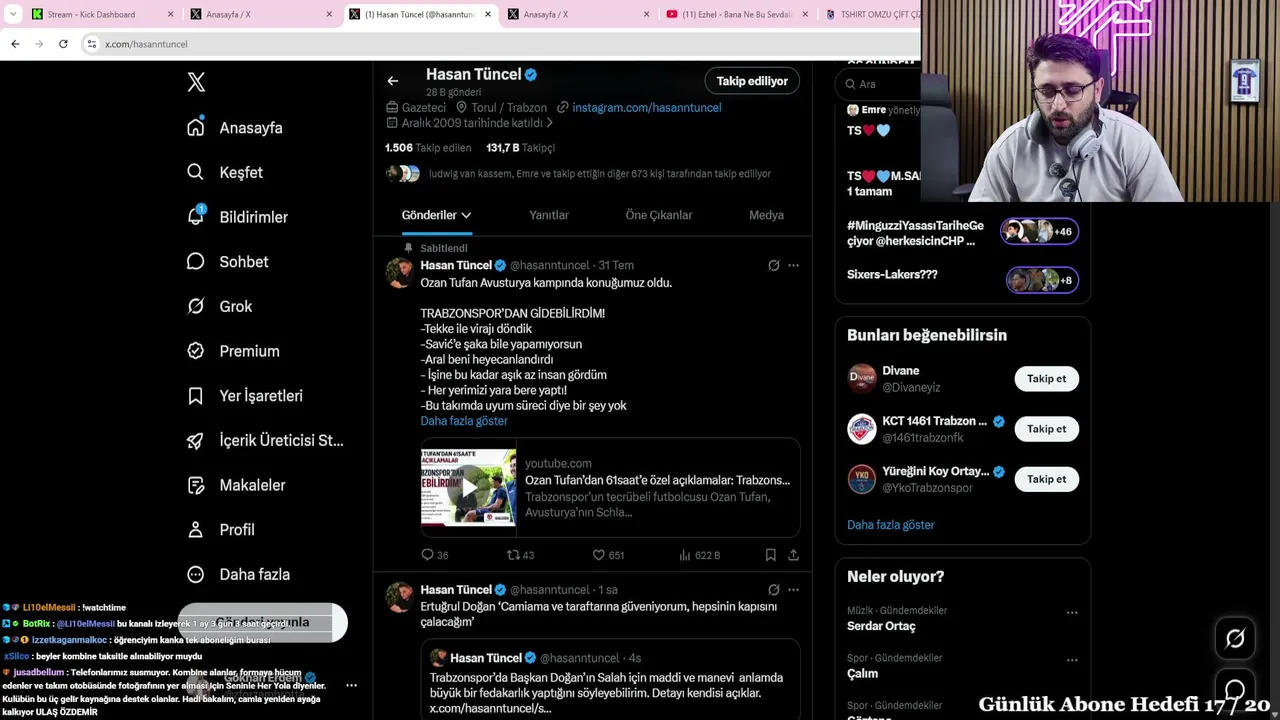Open more options for Çalım trend
Viewport: 1280px width, 720px height.
pyautogui.click(x=1072, y=660)
